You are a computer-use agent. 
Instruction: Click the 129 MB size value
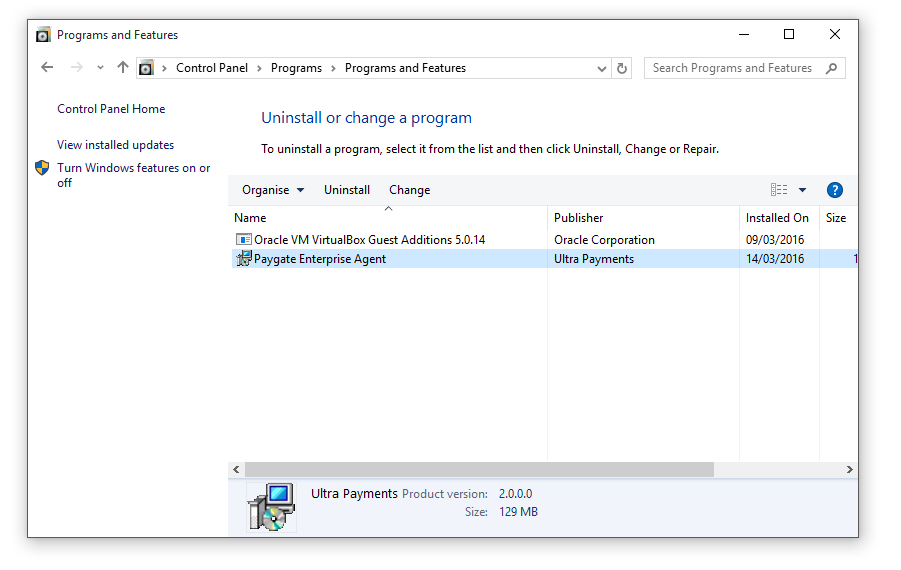pos(518,511)
